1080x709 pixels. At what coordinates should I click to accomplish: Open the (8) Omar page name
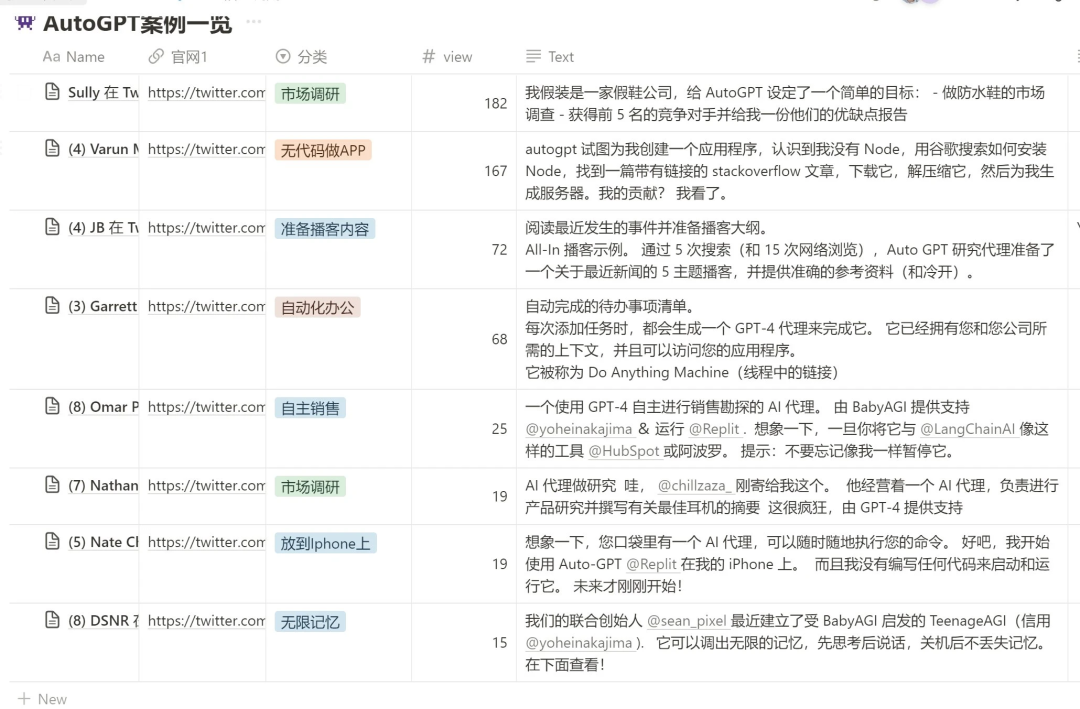103,407
